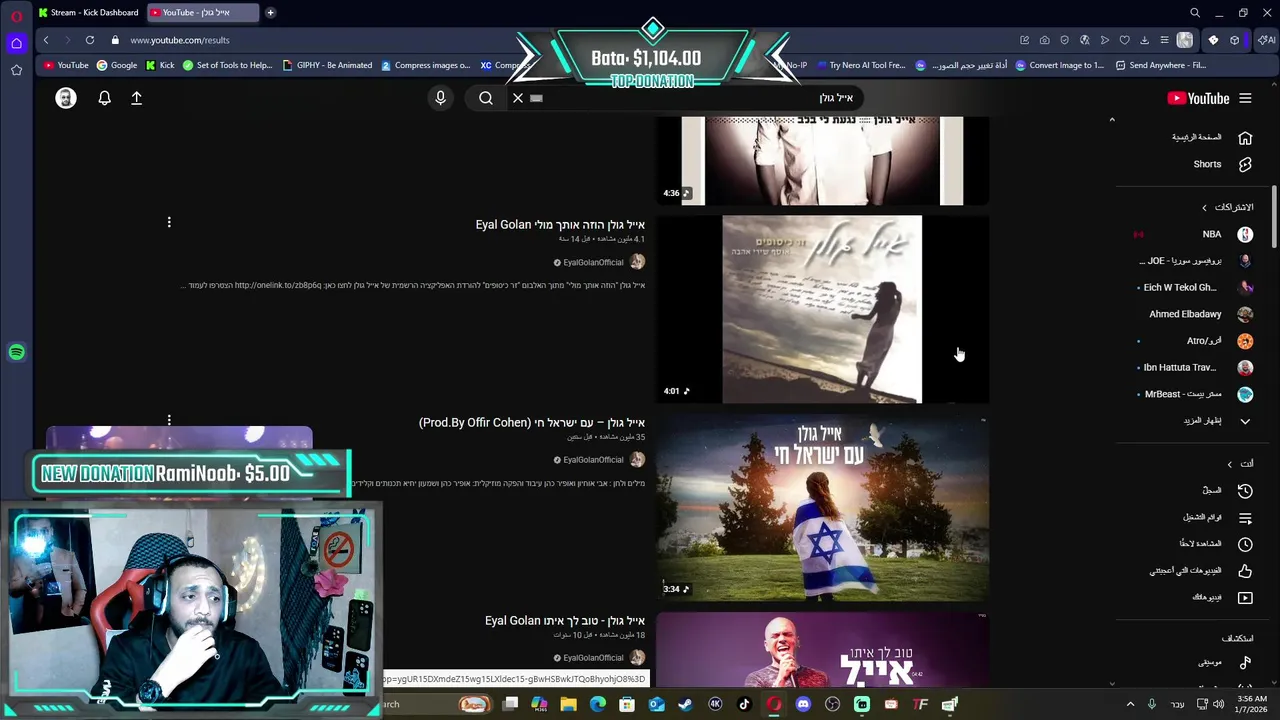Viewport: 1280px width, 720px height.
Task: Open the Google bookmark
Action: pos(117,65)
